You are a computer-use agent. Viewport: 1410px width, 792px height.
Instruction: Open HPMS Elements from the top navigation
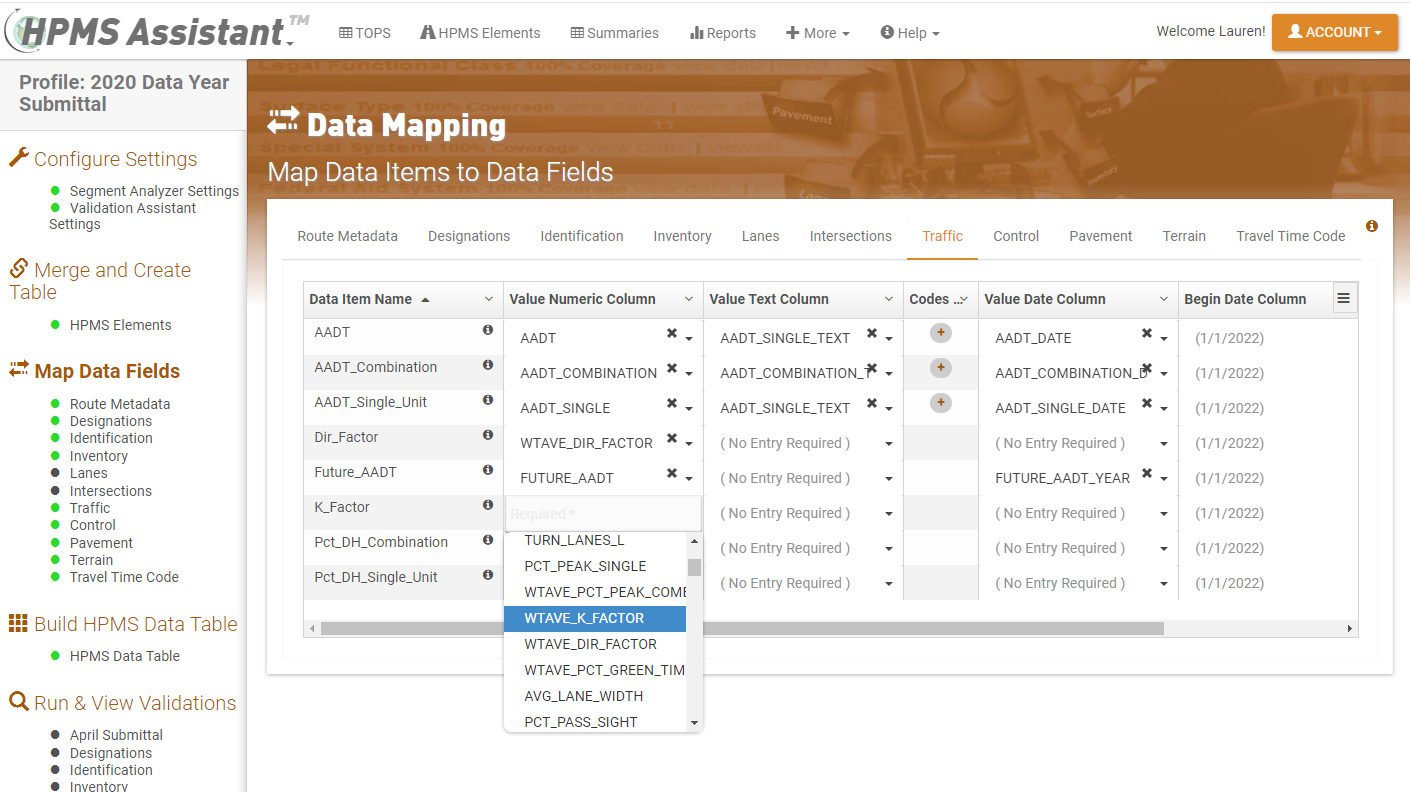480,33
